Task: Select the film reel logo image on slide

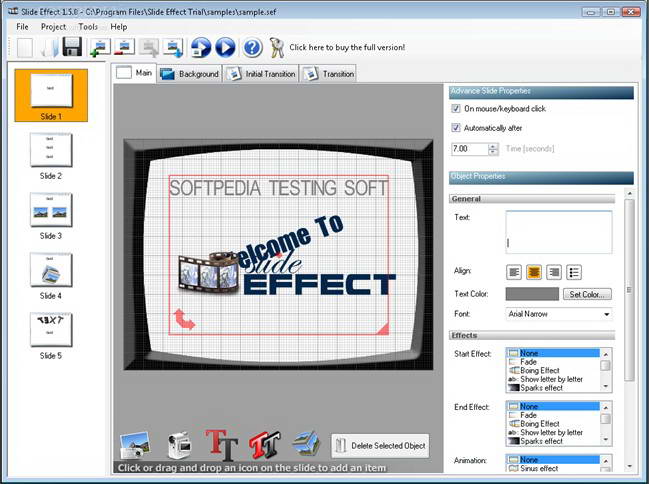Action: click(209, 273)
